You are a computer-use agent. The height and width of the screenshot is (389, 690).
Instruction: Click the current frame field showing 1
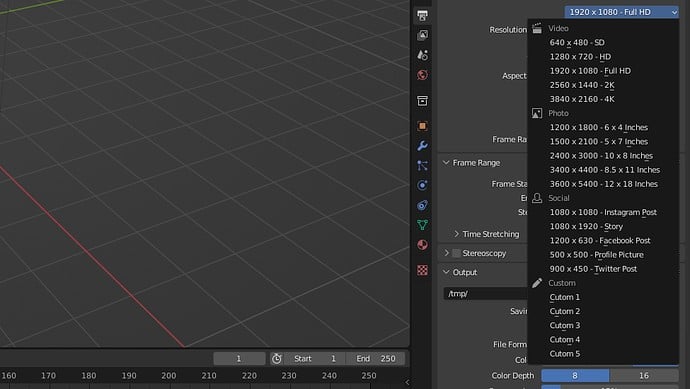(239, 359)
